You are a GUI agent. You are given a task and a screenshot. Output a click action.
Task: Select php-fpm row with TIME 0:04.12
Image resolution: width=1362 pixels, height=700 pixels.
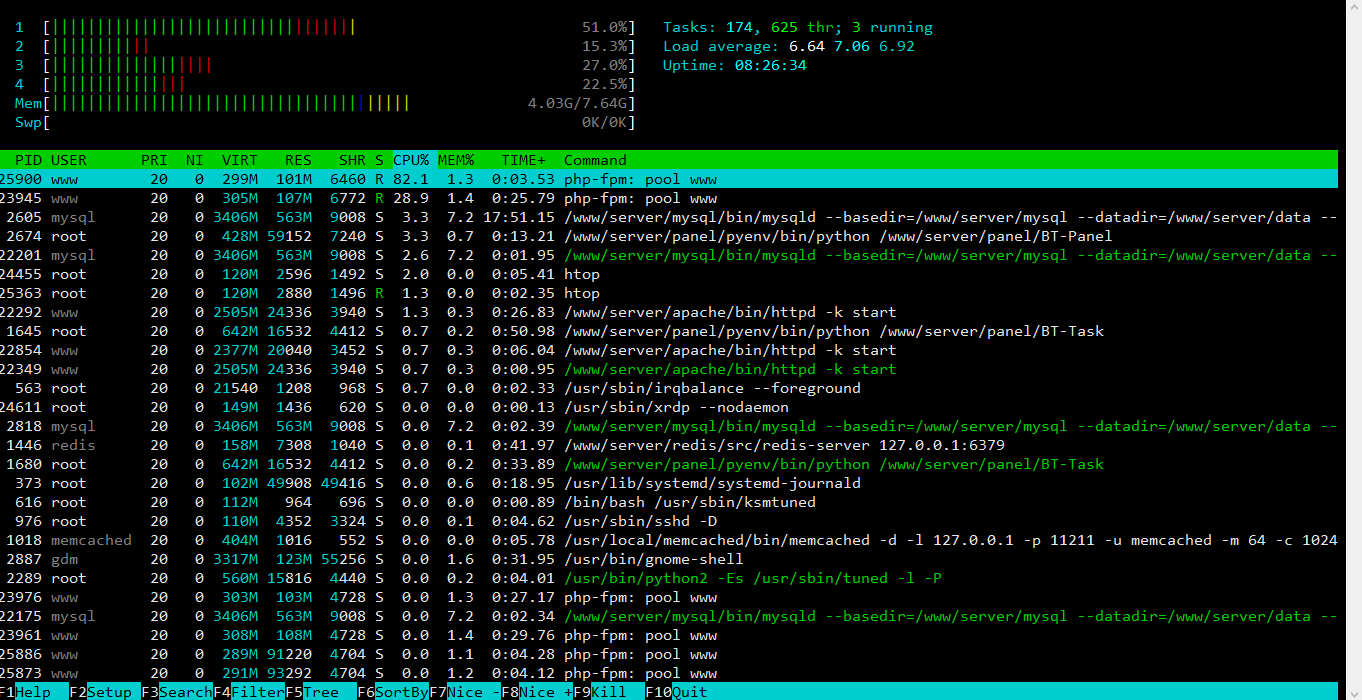669,673
